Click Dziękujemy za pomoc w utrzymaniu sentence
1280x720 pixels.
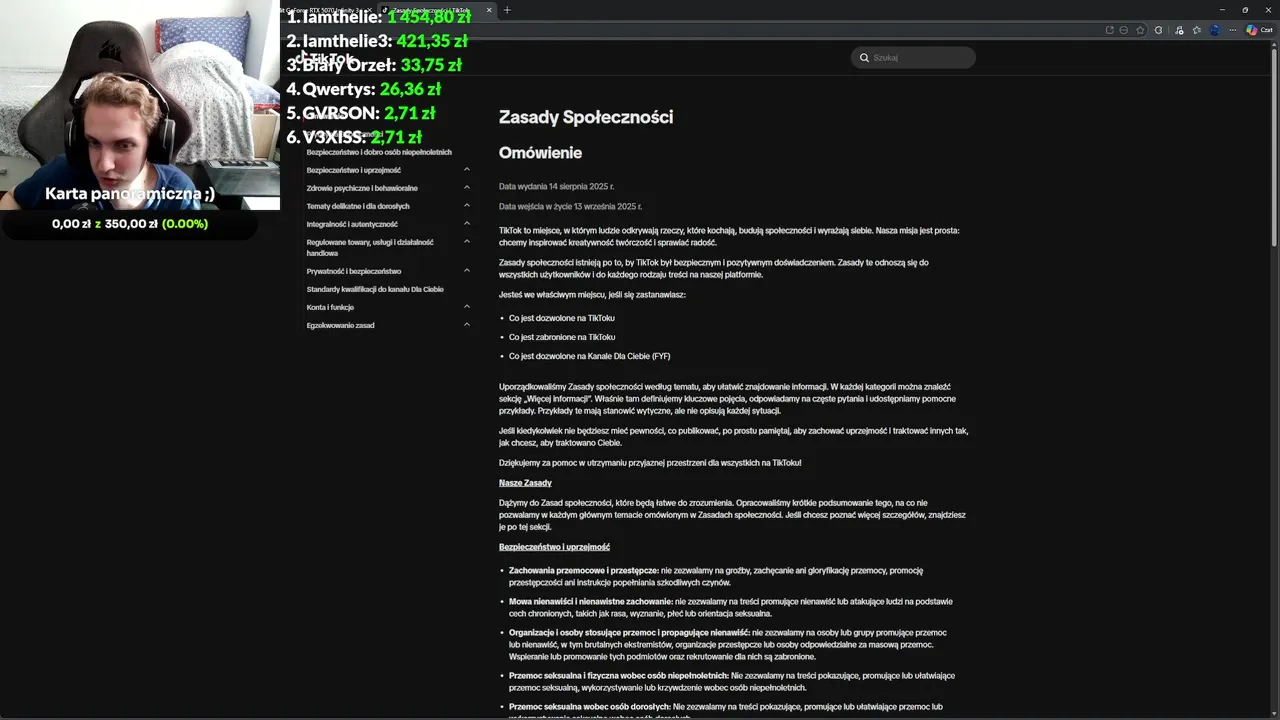650,463
